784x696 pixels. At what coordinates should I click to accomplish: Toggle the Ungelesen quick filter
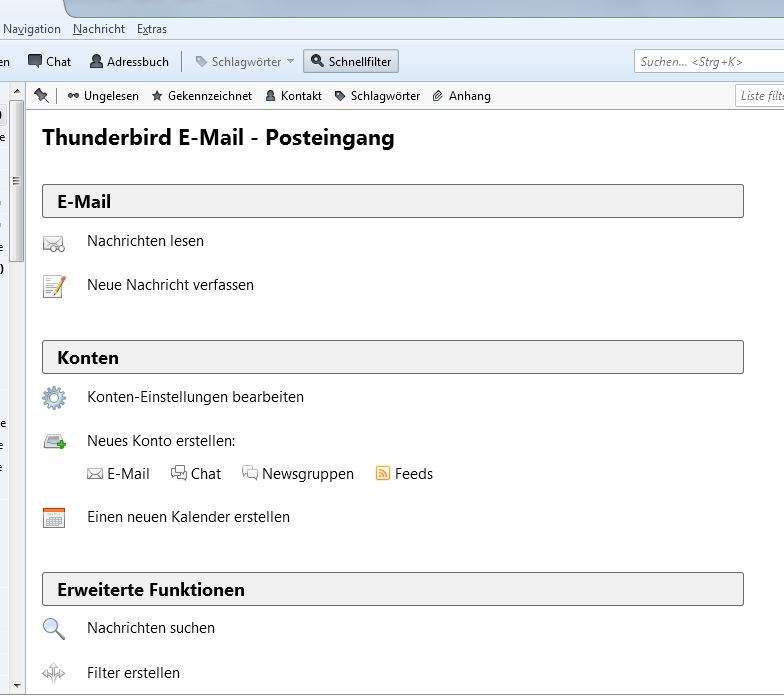pyautogui.click(x=103, y=96)
